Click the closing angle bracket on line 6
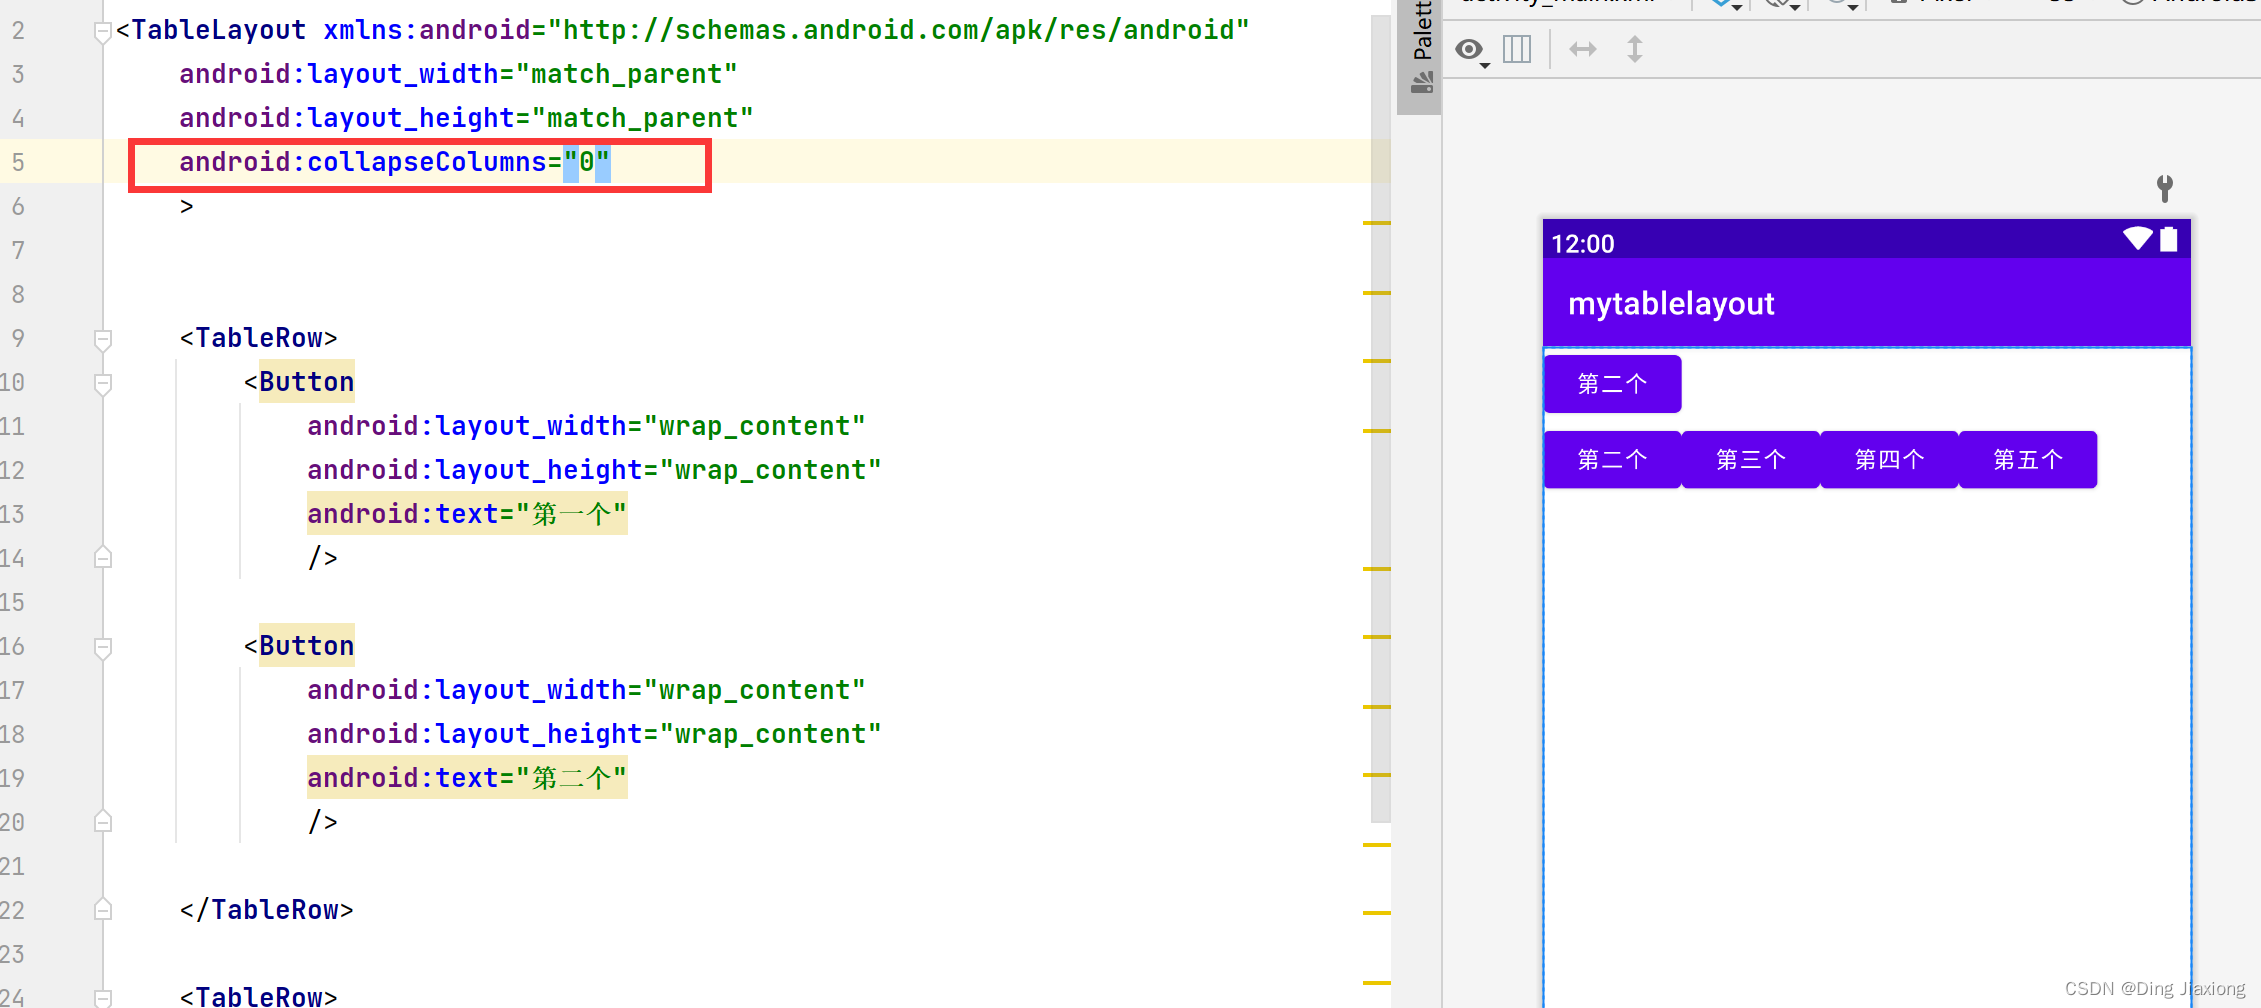This screenshot has height=1008, width=2261. [187, 206]
